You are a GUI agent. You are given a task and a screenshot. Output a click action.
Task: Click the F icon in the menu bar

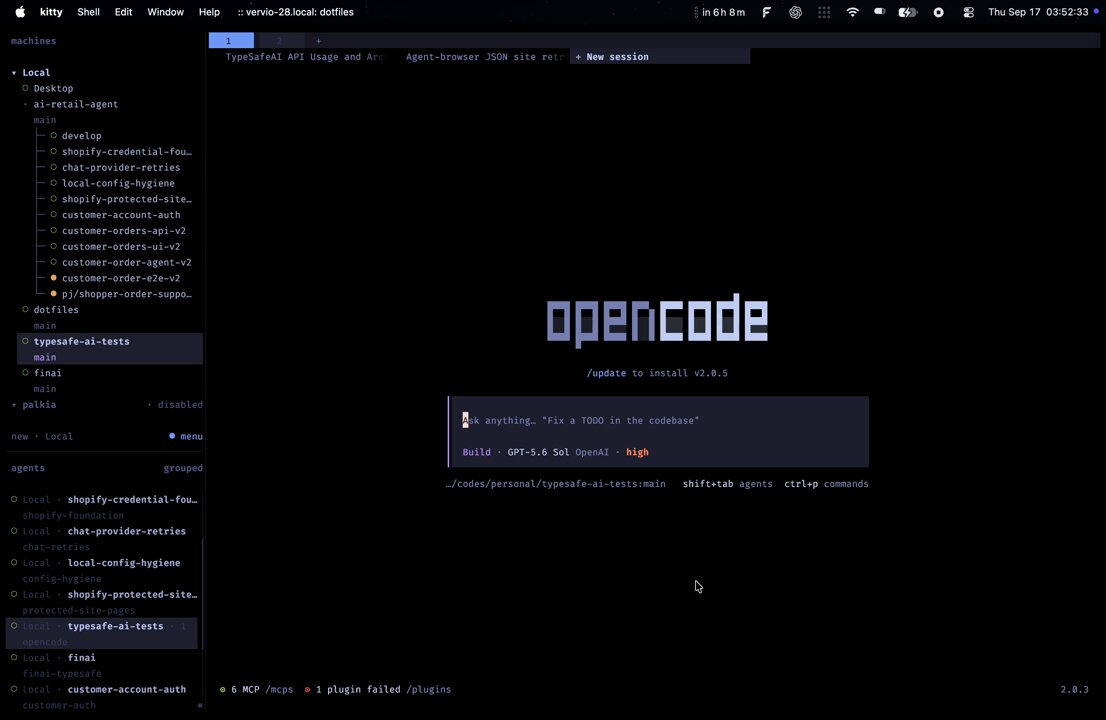click(766, 12)
